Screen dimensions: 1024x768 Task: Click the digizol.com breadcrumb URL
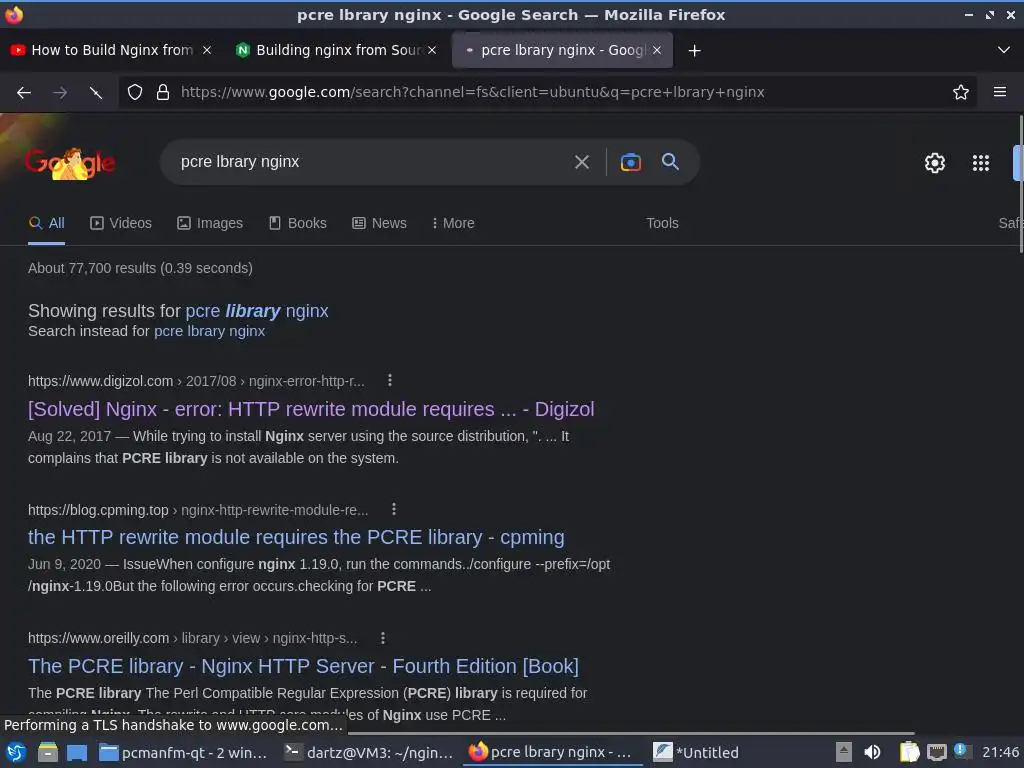pyautogui.click(x=196, y=381)
